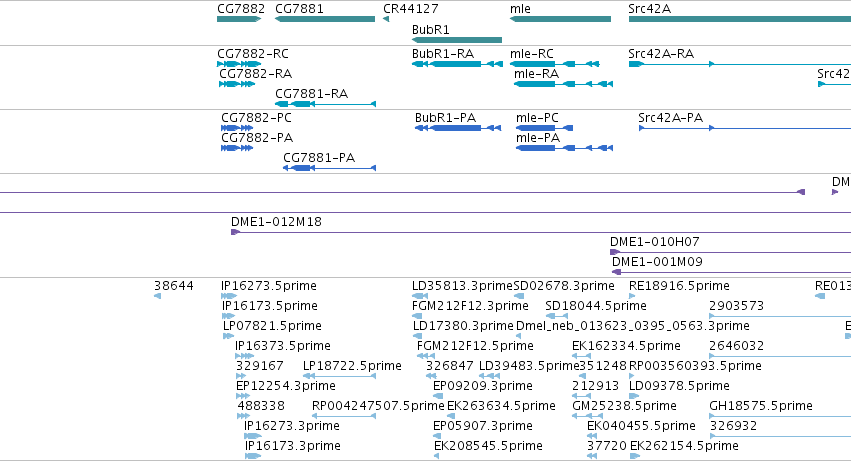Screen dimensions: 851x461
Task: Click the mle-PA protein label
Action: coord(538,138)
